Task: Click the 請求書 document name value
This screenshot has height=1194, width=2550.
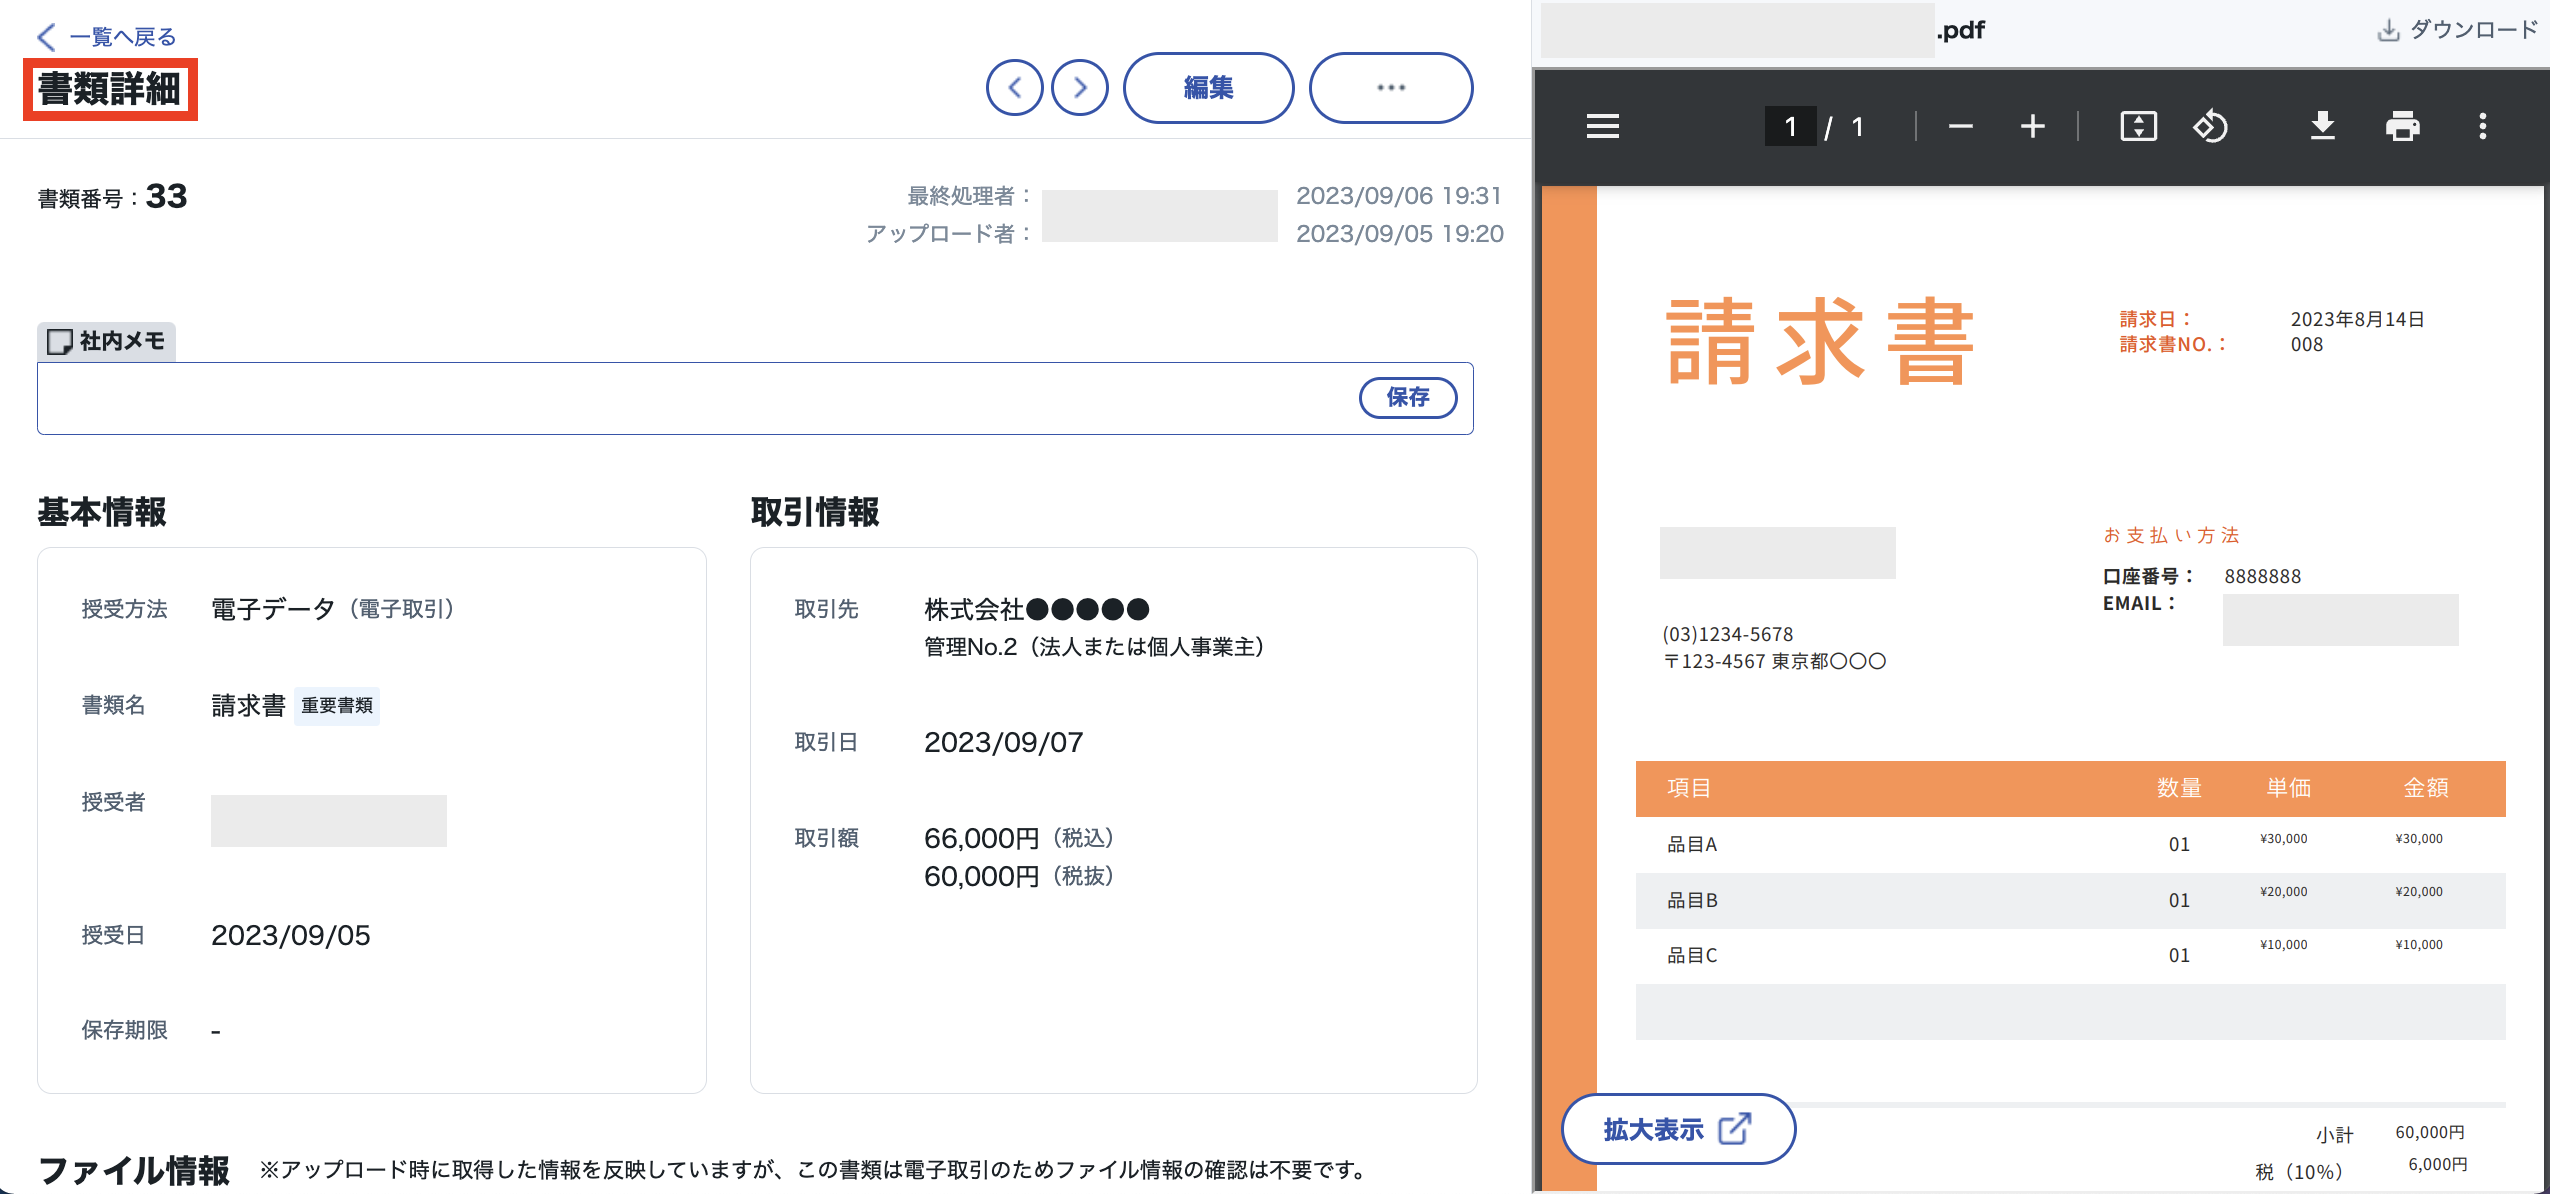Action: (x=248, y=706)
